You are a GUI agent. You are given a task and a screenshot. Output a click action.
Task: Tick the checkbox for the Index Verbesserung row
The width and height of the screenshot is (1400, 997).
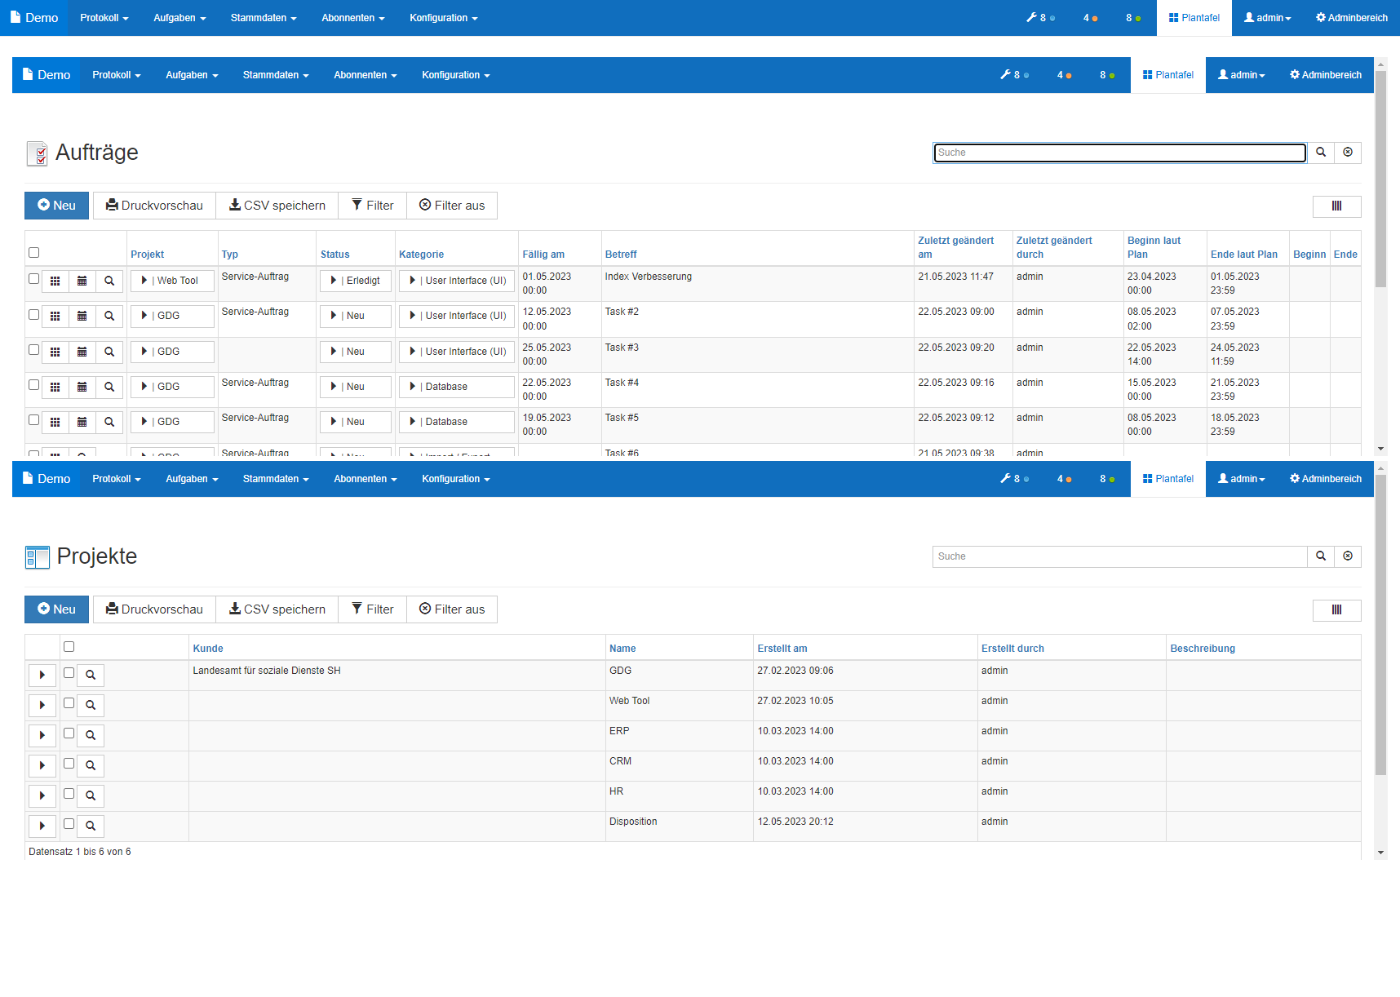34,279
